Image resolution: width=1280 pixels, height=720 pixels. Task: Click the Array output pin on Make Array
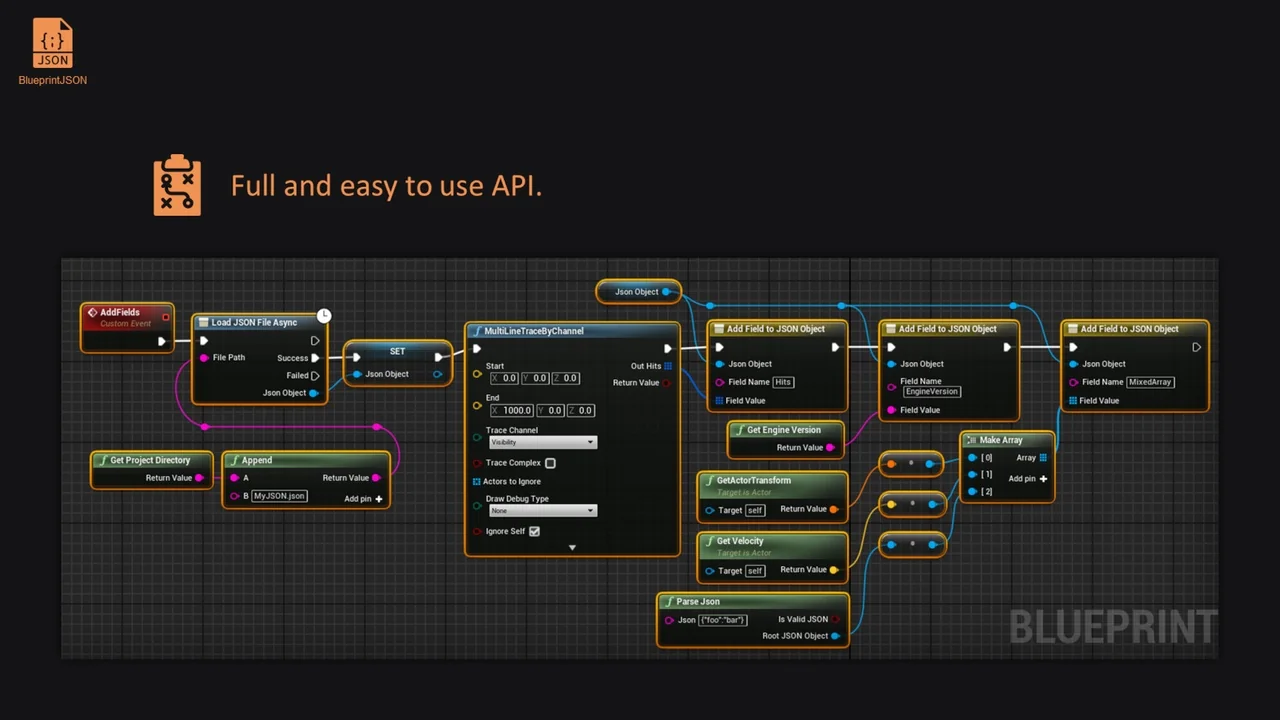[x=1045, y=457]
